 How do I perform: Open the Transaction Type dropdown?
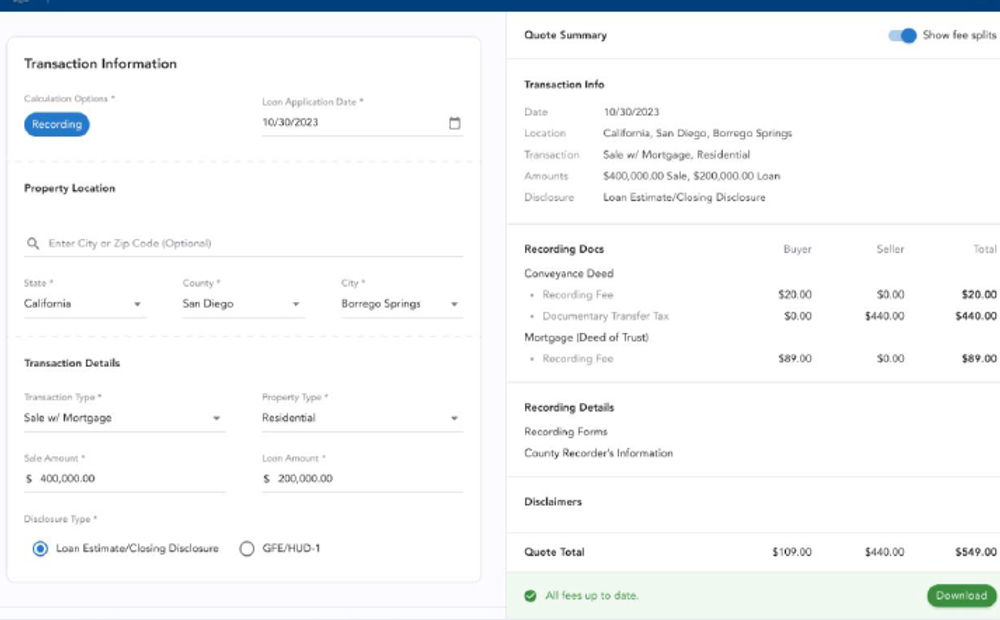pos(216,418)
